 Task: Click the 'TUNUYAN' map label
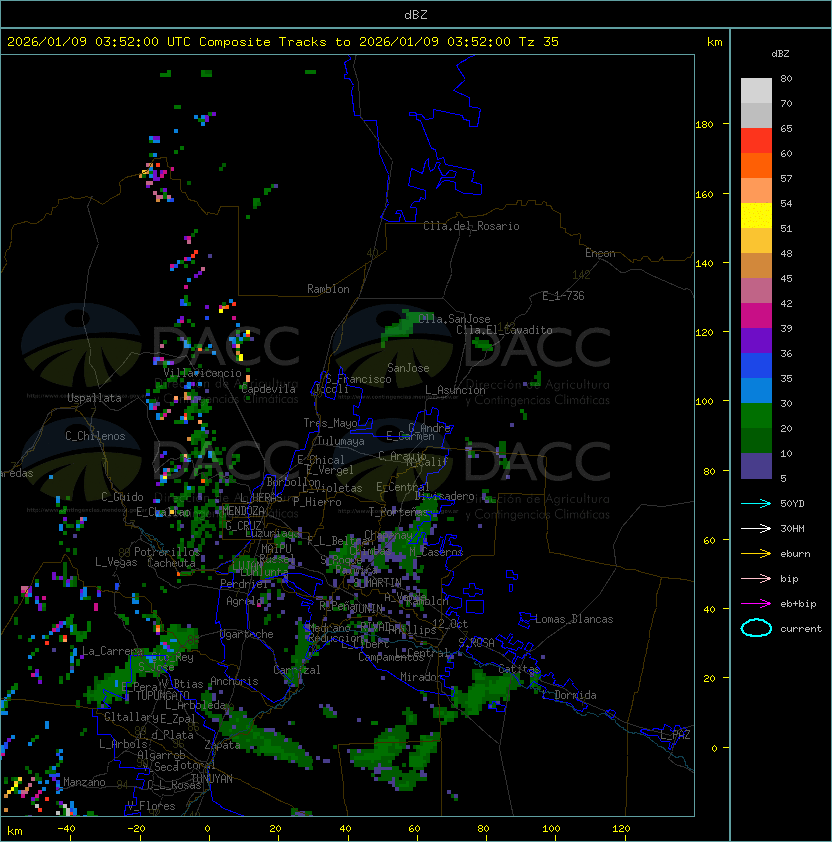tap(212, 779)
